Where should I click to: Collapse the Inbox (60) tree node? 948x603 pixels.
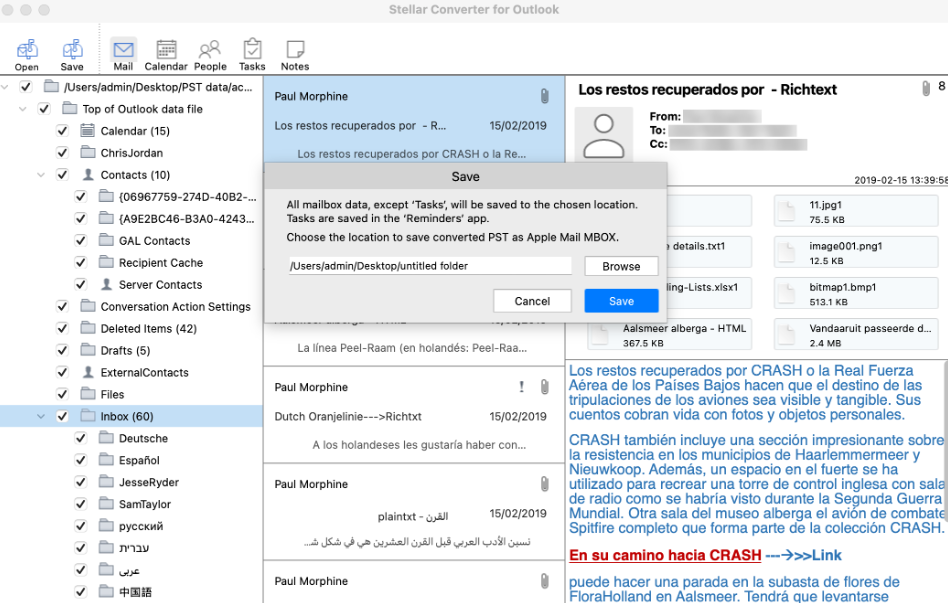[41, 416]
